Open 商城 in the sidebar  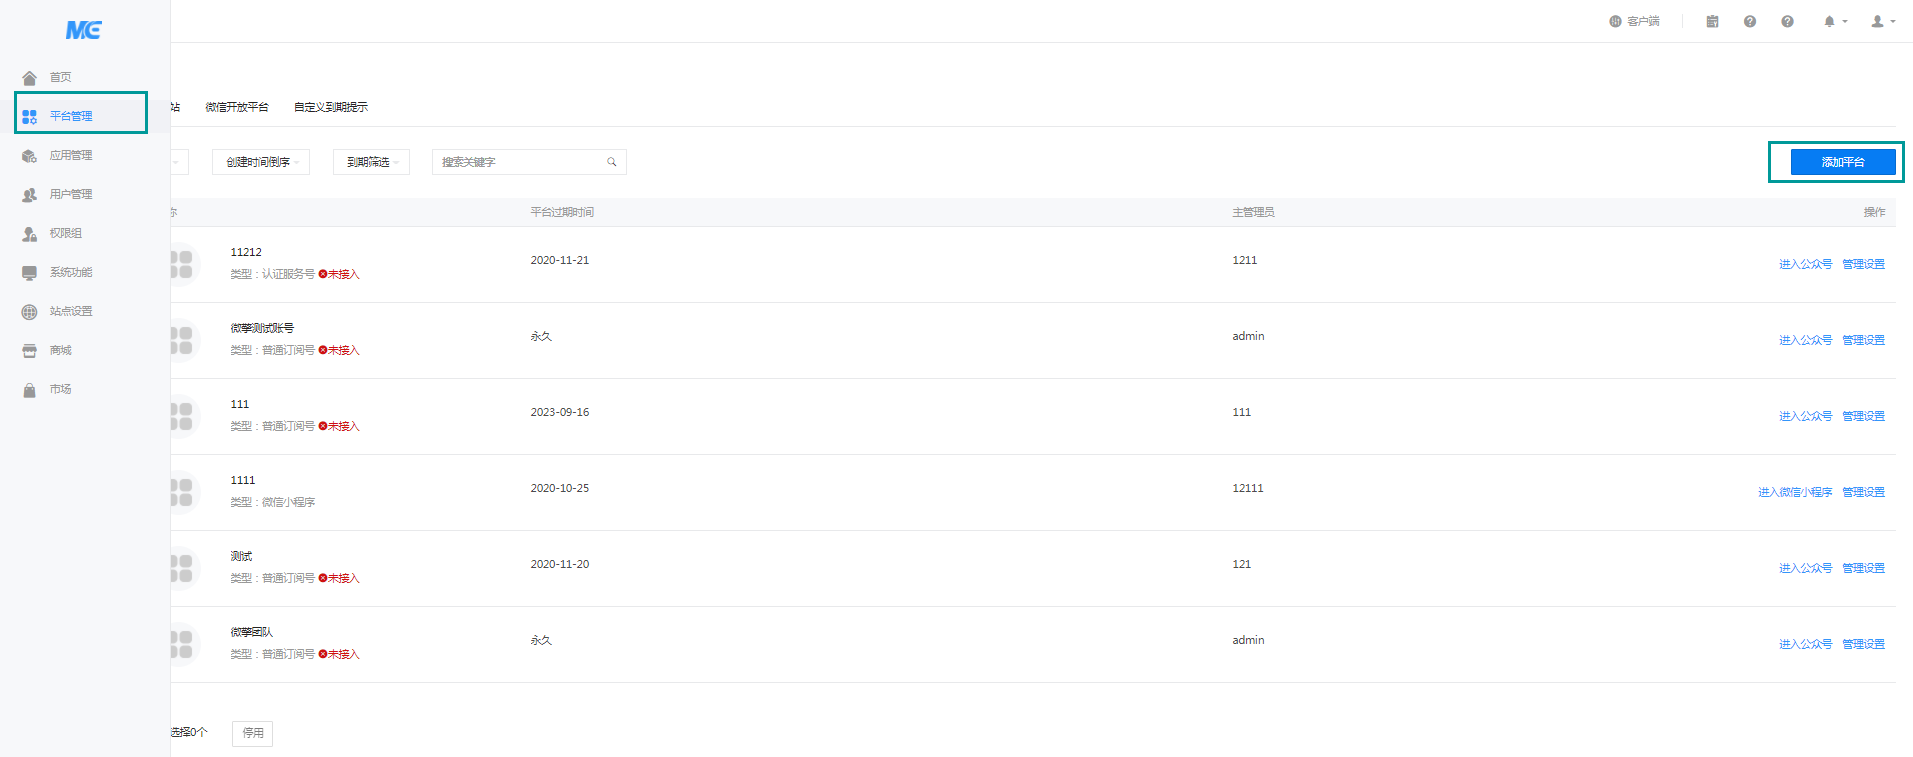[60, 350]
